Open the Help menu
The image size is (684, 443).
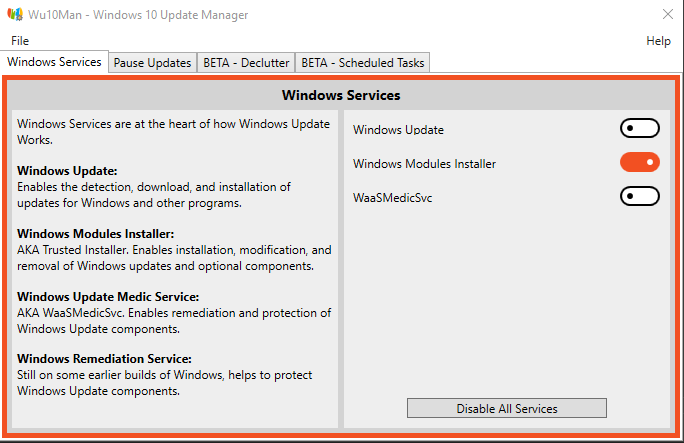pos(658,41)
